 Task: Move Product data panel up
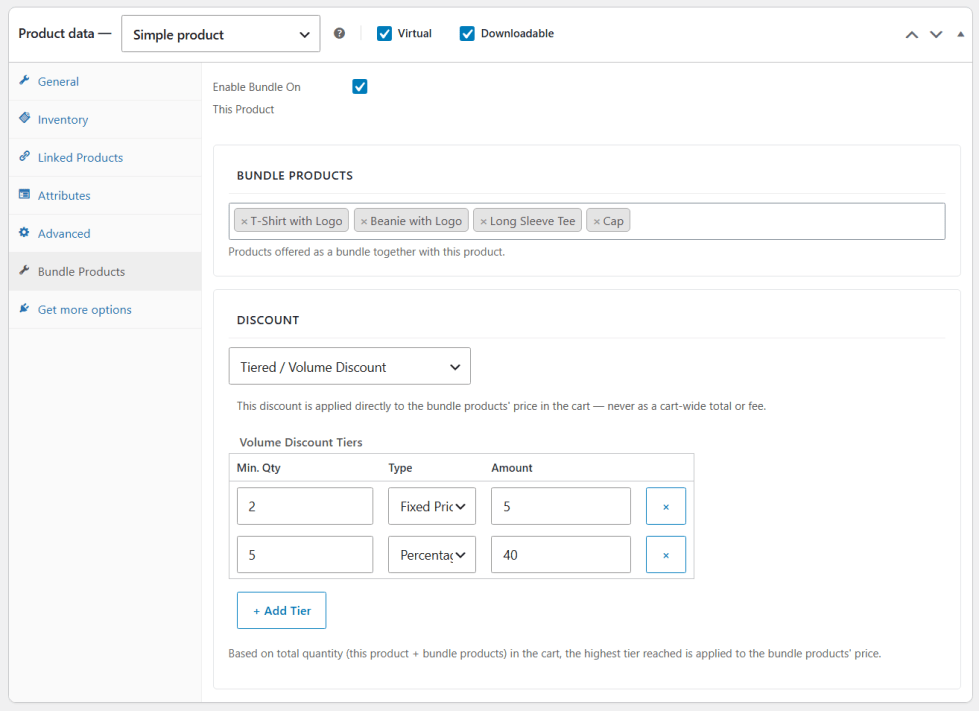tap(912, 34)
